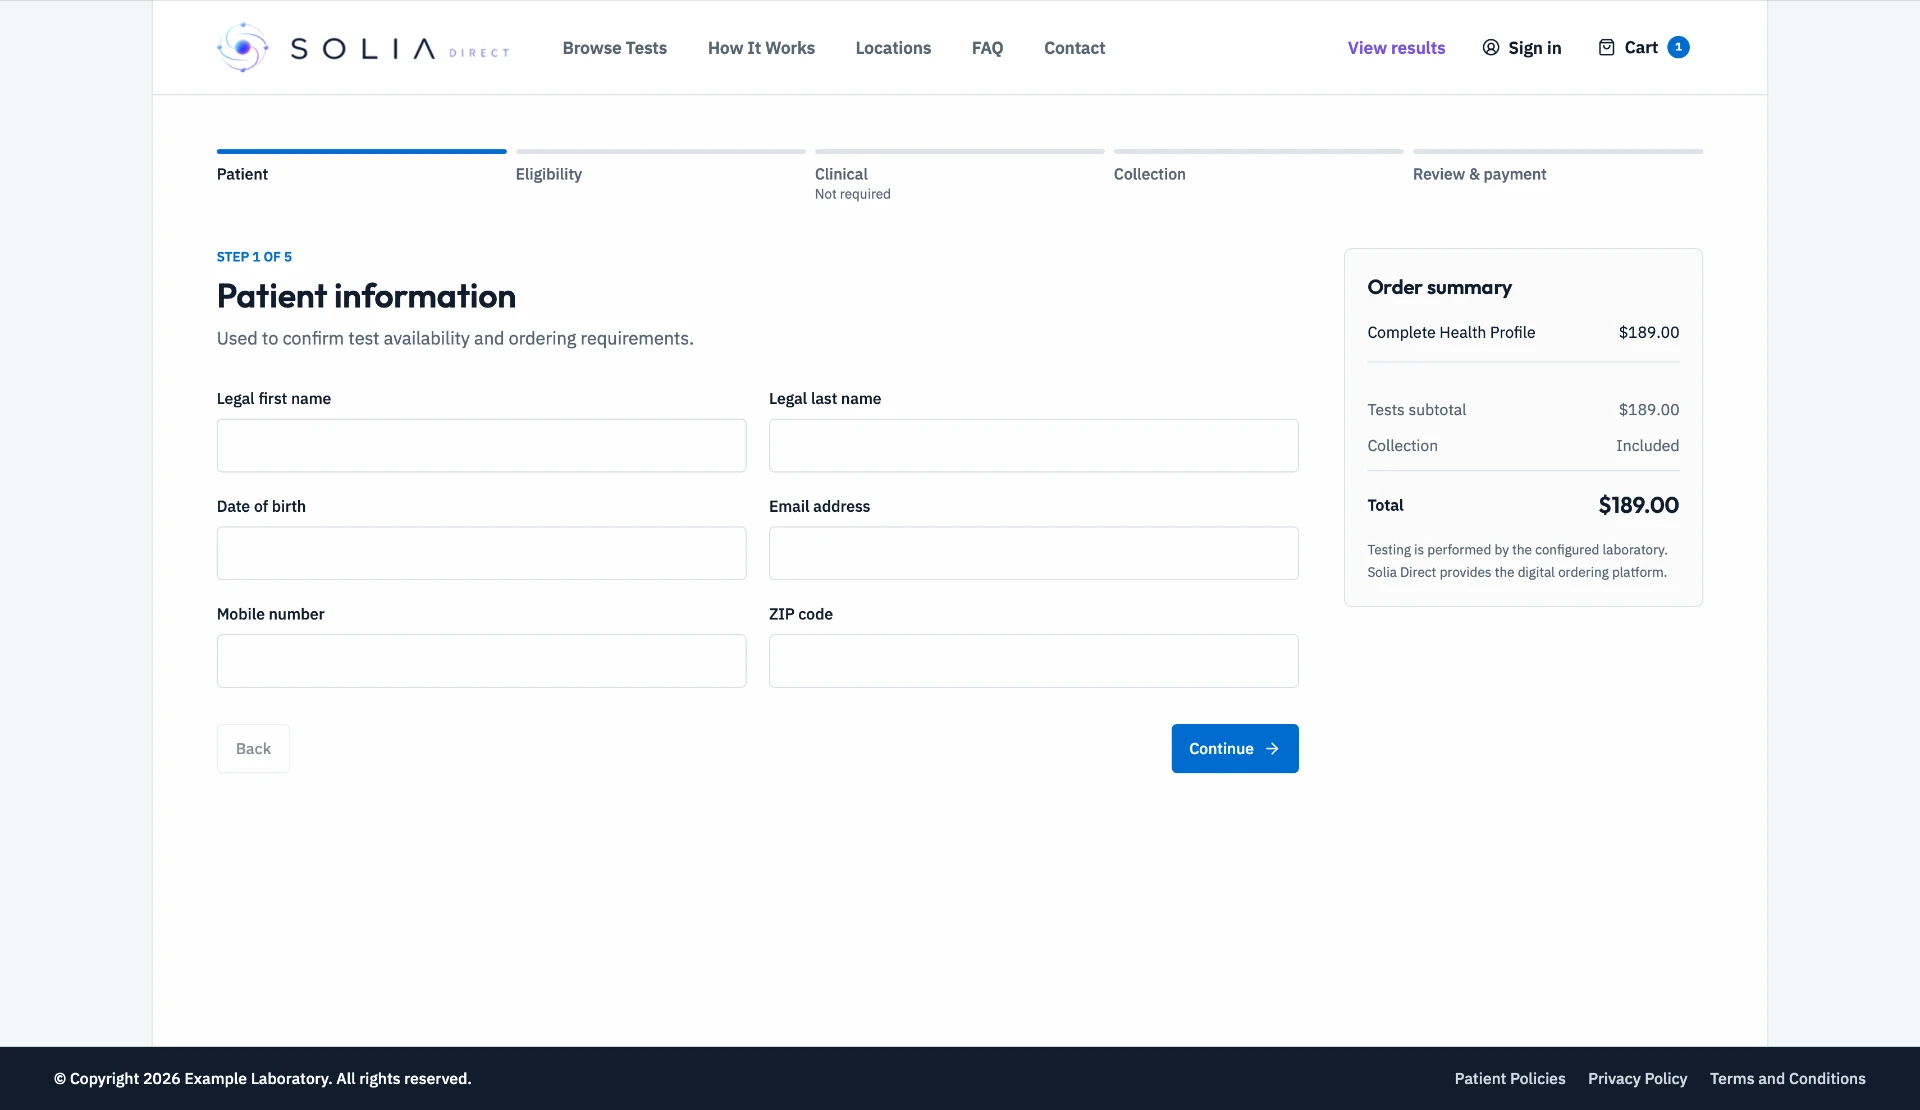Select the Patient step tab
Screen dimensions: 1920x1110
[361, 166]
